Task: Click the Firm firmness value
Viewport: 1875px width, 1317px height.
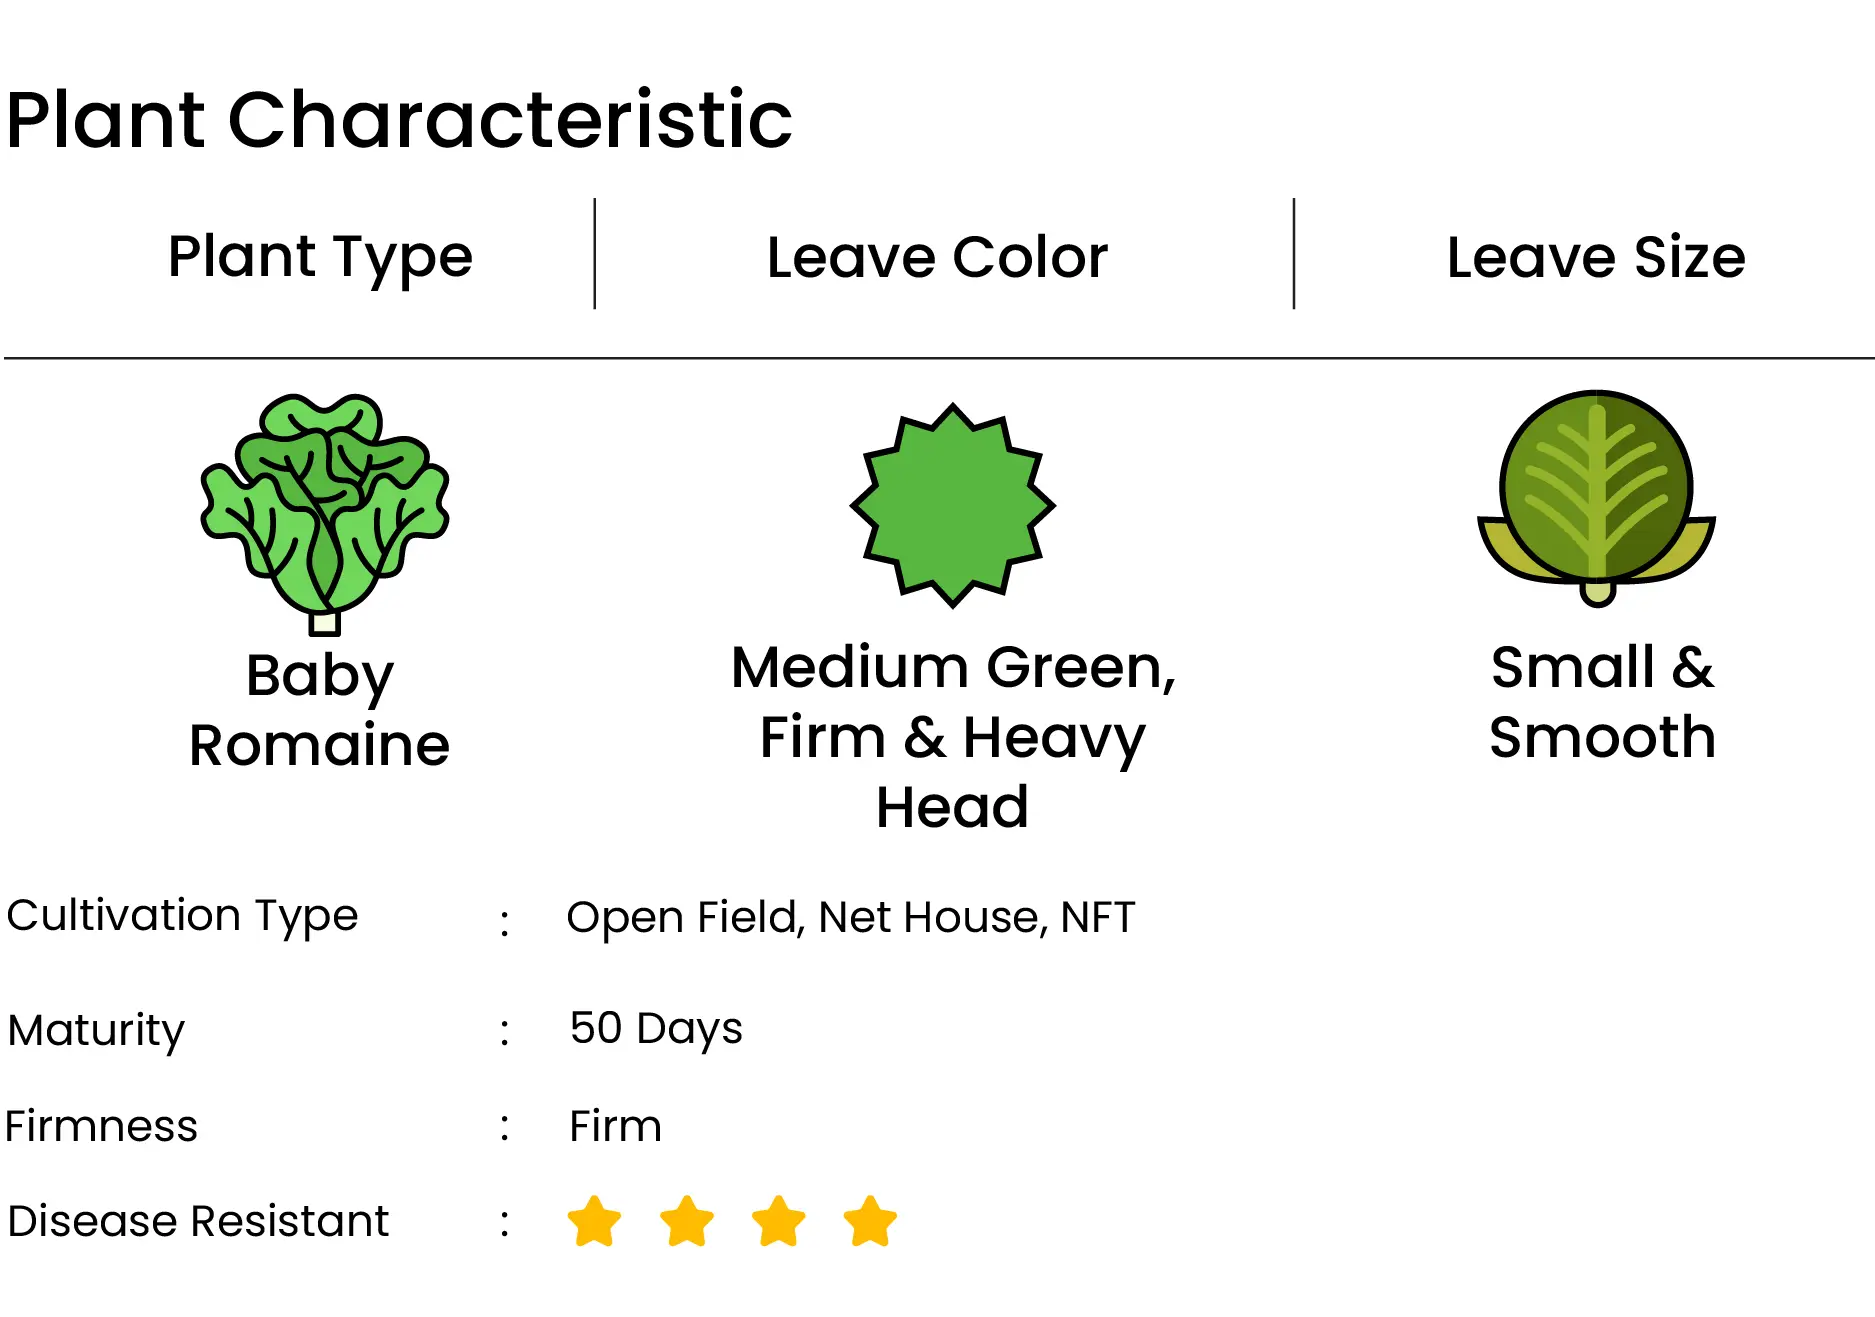Action: (615, 1126)
